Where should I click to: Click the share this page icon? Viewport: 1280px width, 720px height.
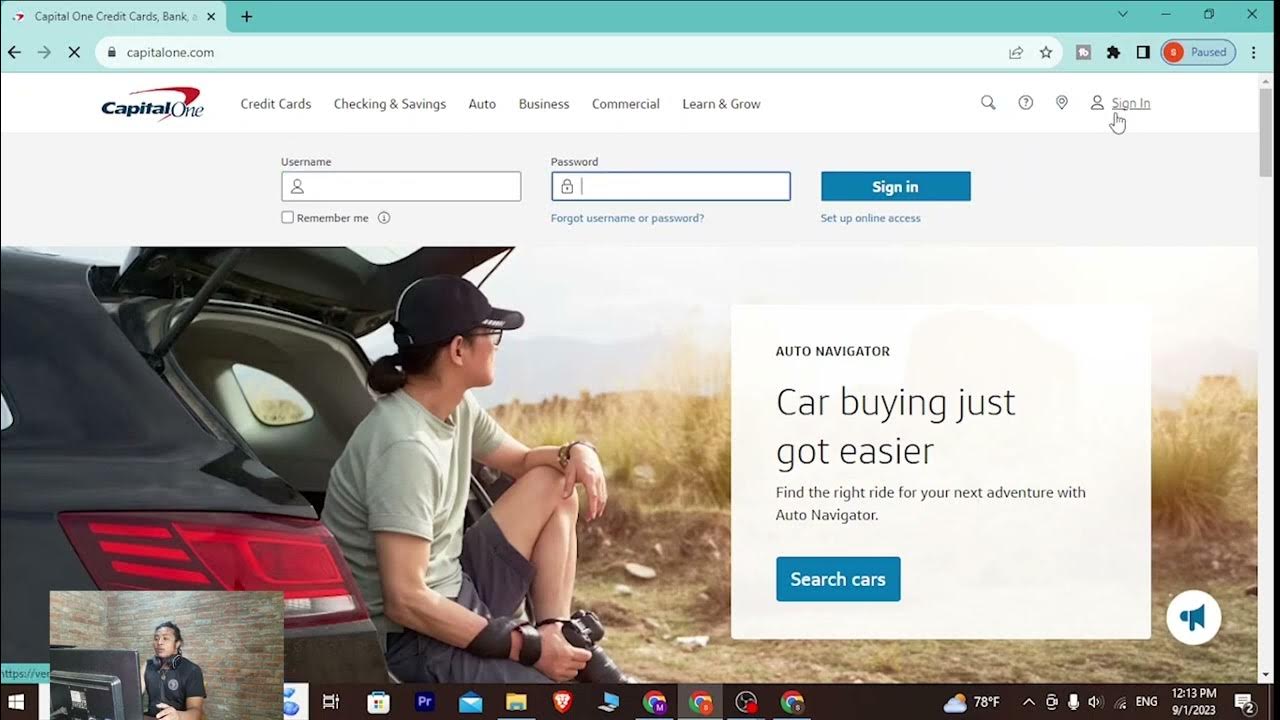(x=1016, y=52)
